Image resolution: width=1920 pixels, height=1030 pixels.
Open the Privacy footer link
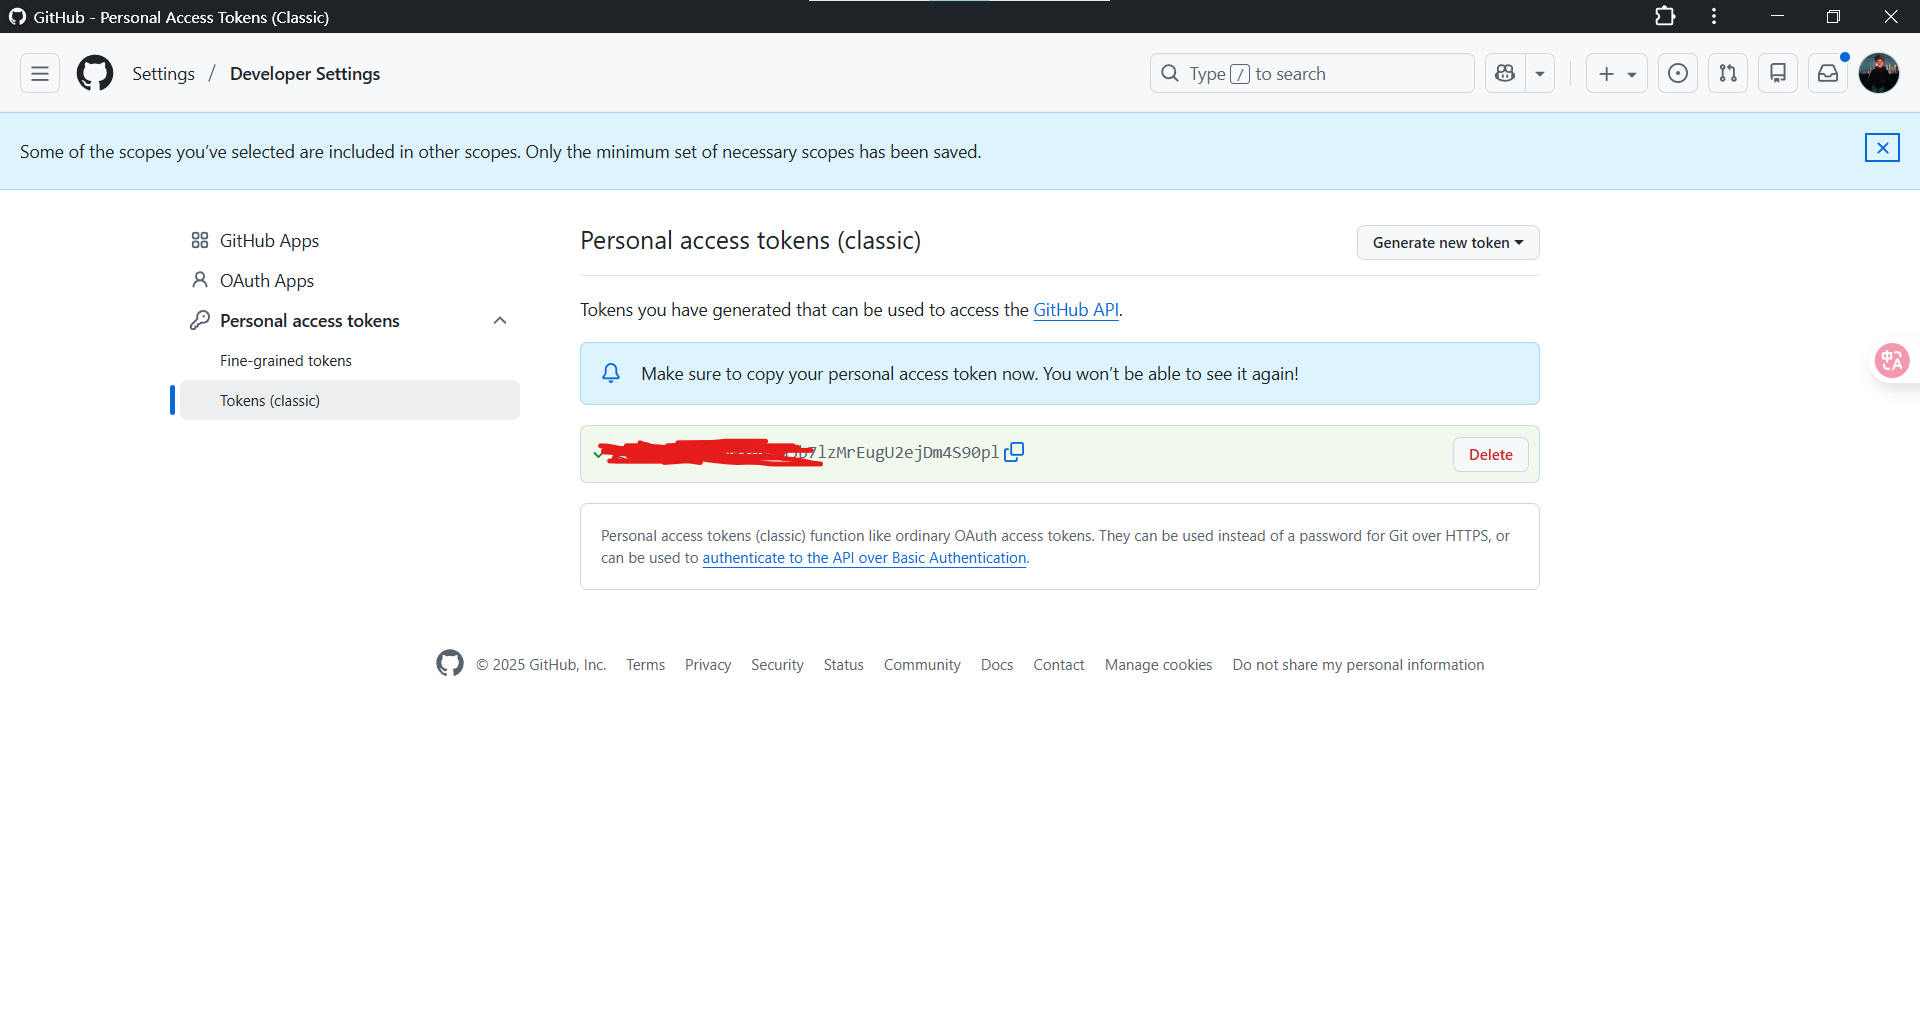[708, 665]
